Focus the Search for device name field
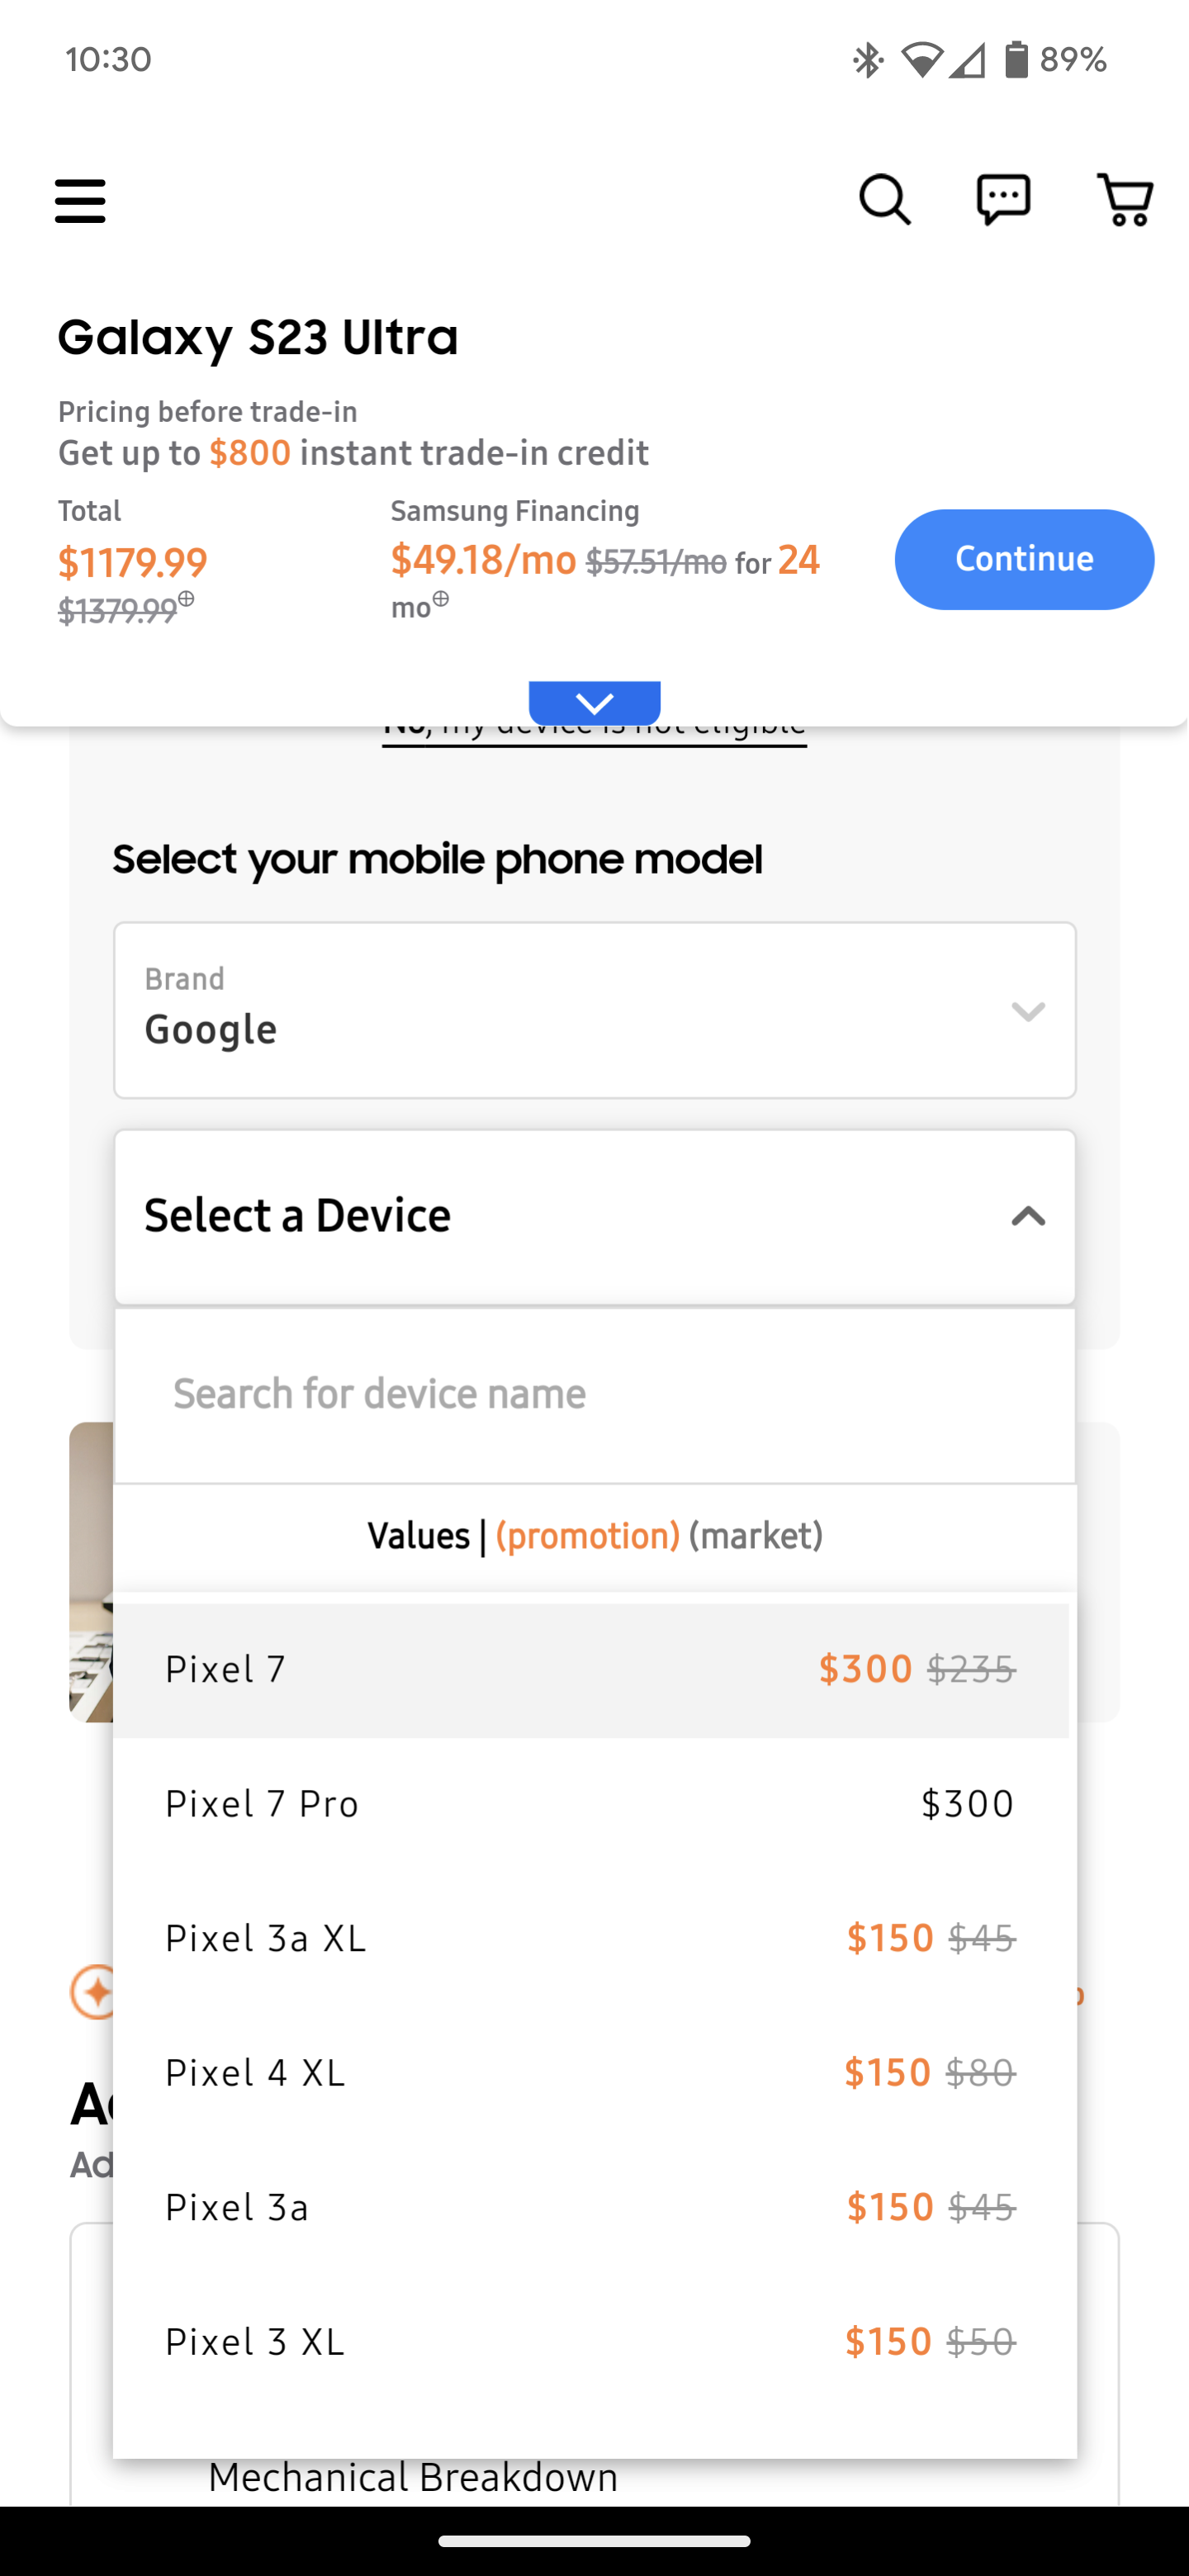1189x2576 pixels. pos(594,1394)
